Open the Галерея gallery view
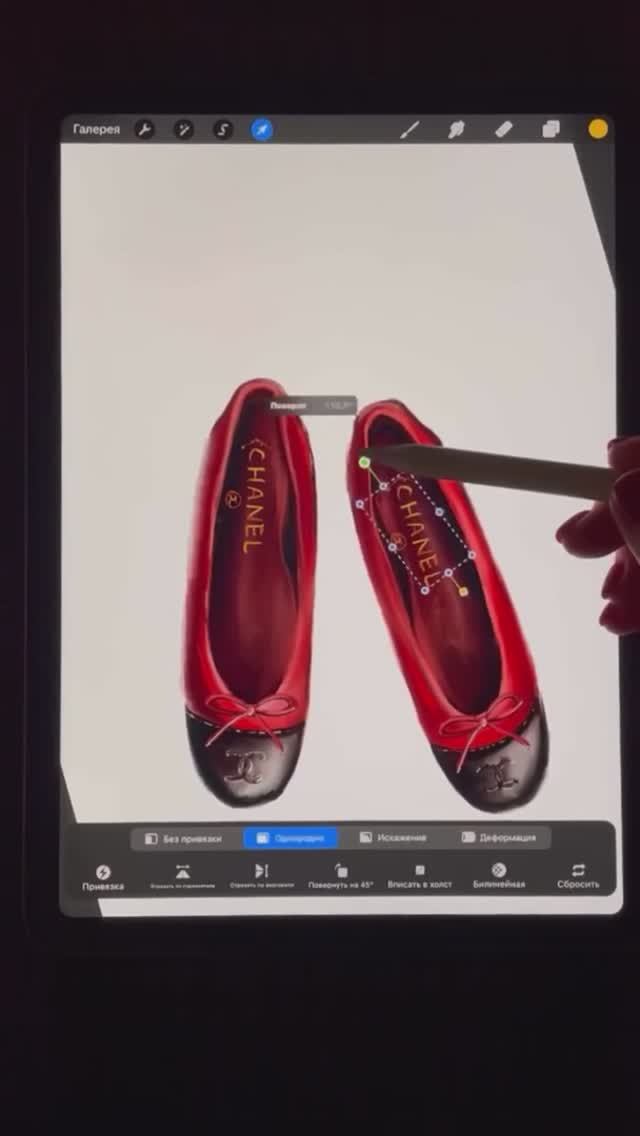The image size is (640, 1136). point(96,130)
